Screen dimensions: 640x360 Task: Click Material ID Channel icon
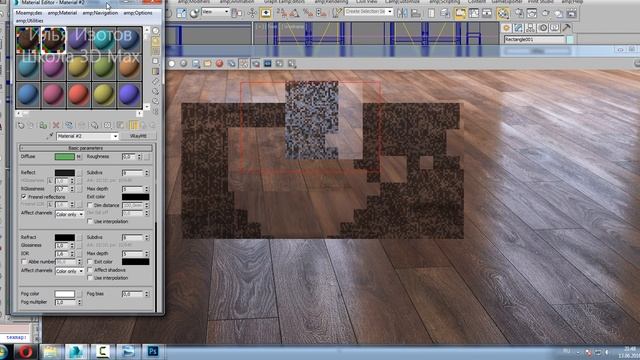point(107,125)
